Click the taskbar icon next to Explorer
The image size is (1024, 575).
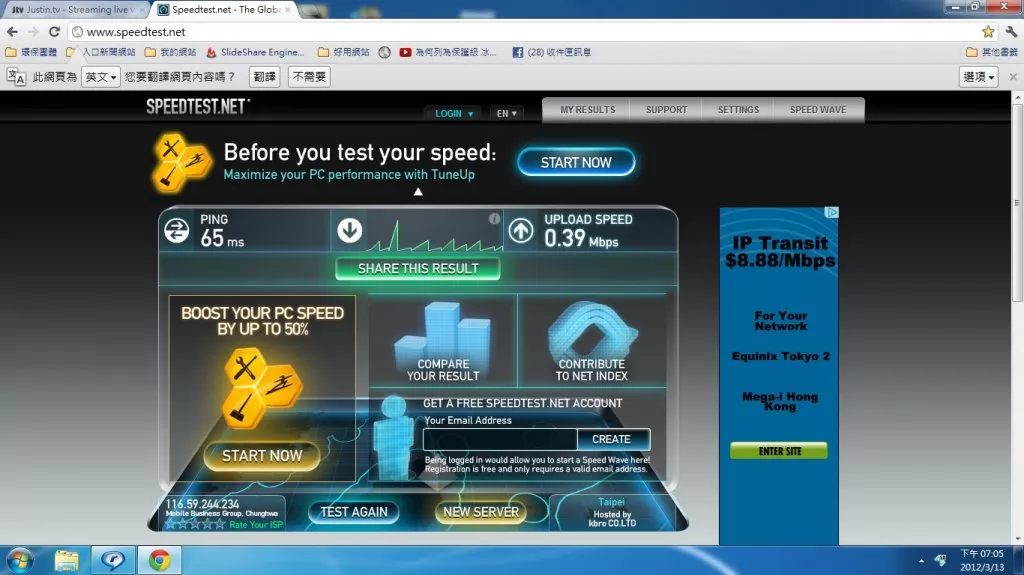113,561
